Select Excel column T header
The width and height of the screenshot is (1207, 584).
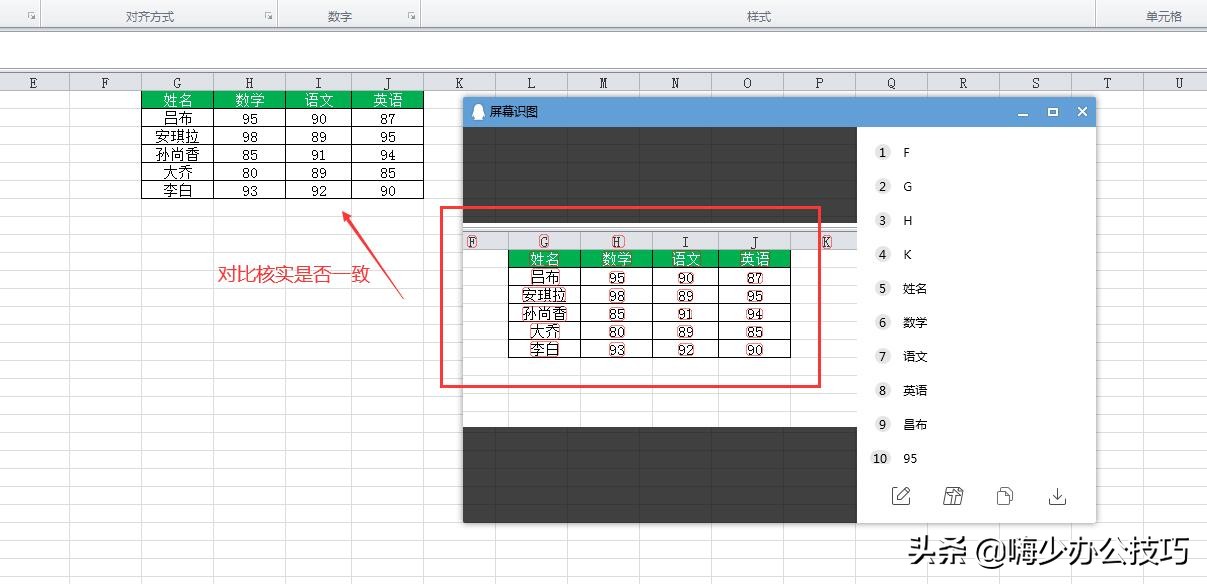[x=1107, y=83]
